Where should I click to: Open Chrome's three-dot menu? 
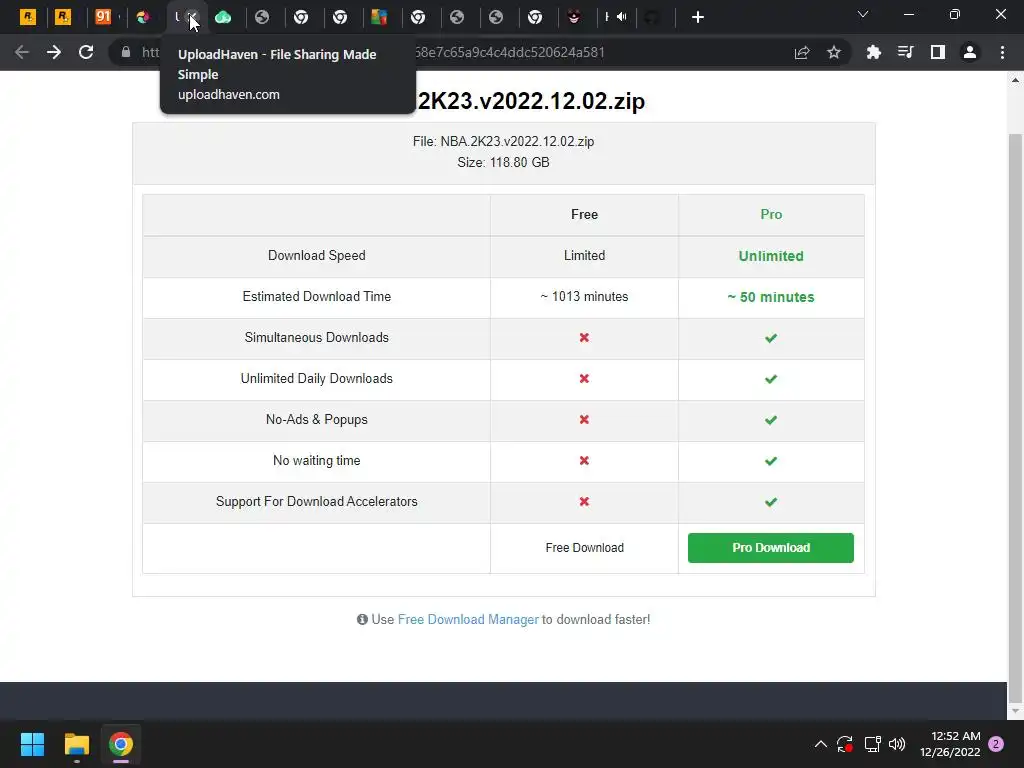click(x=1002, y=52)
